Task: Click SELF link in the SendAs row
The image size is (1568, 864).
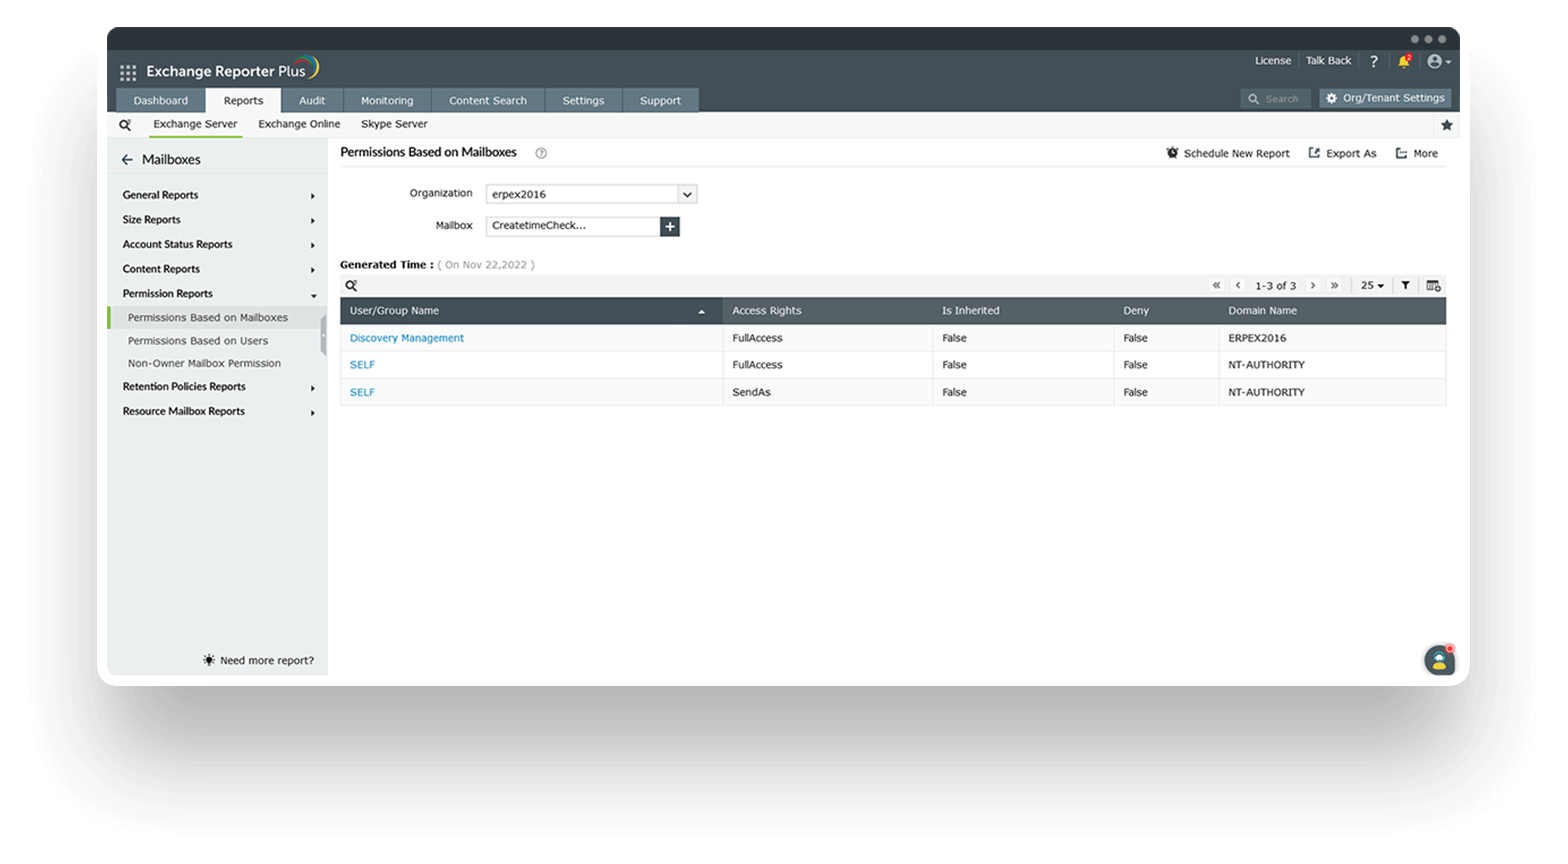Action: pos(362,393)
